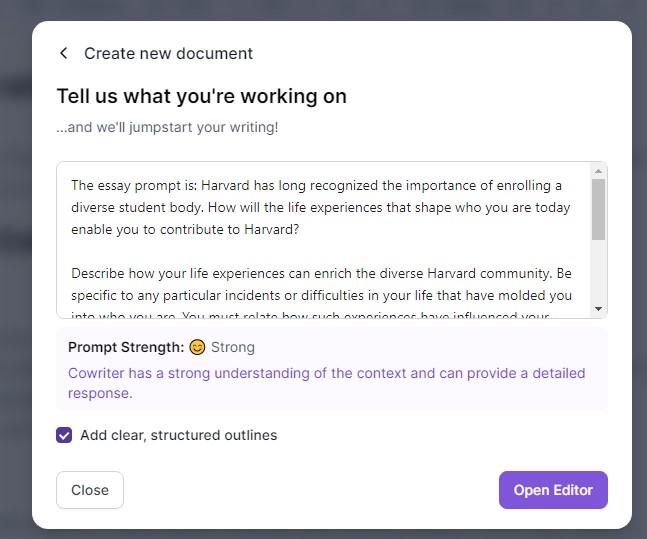The width and height of the screenshot is (647, 539).
Task: Click the "Prompt Strength:" label
Action: point(126,347)
